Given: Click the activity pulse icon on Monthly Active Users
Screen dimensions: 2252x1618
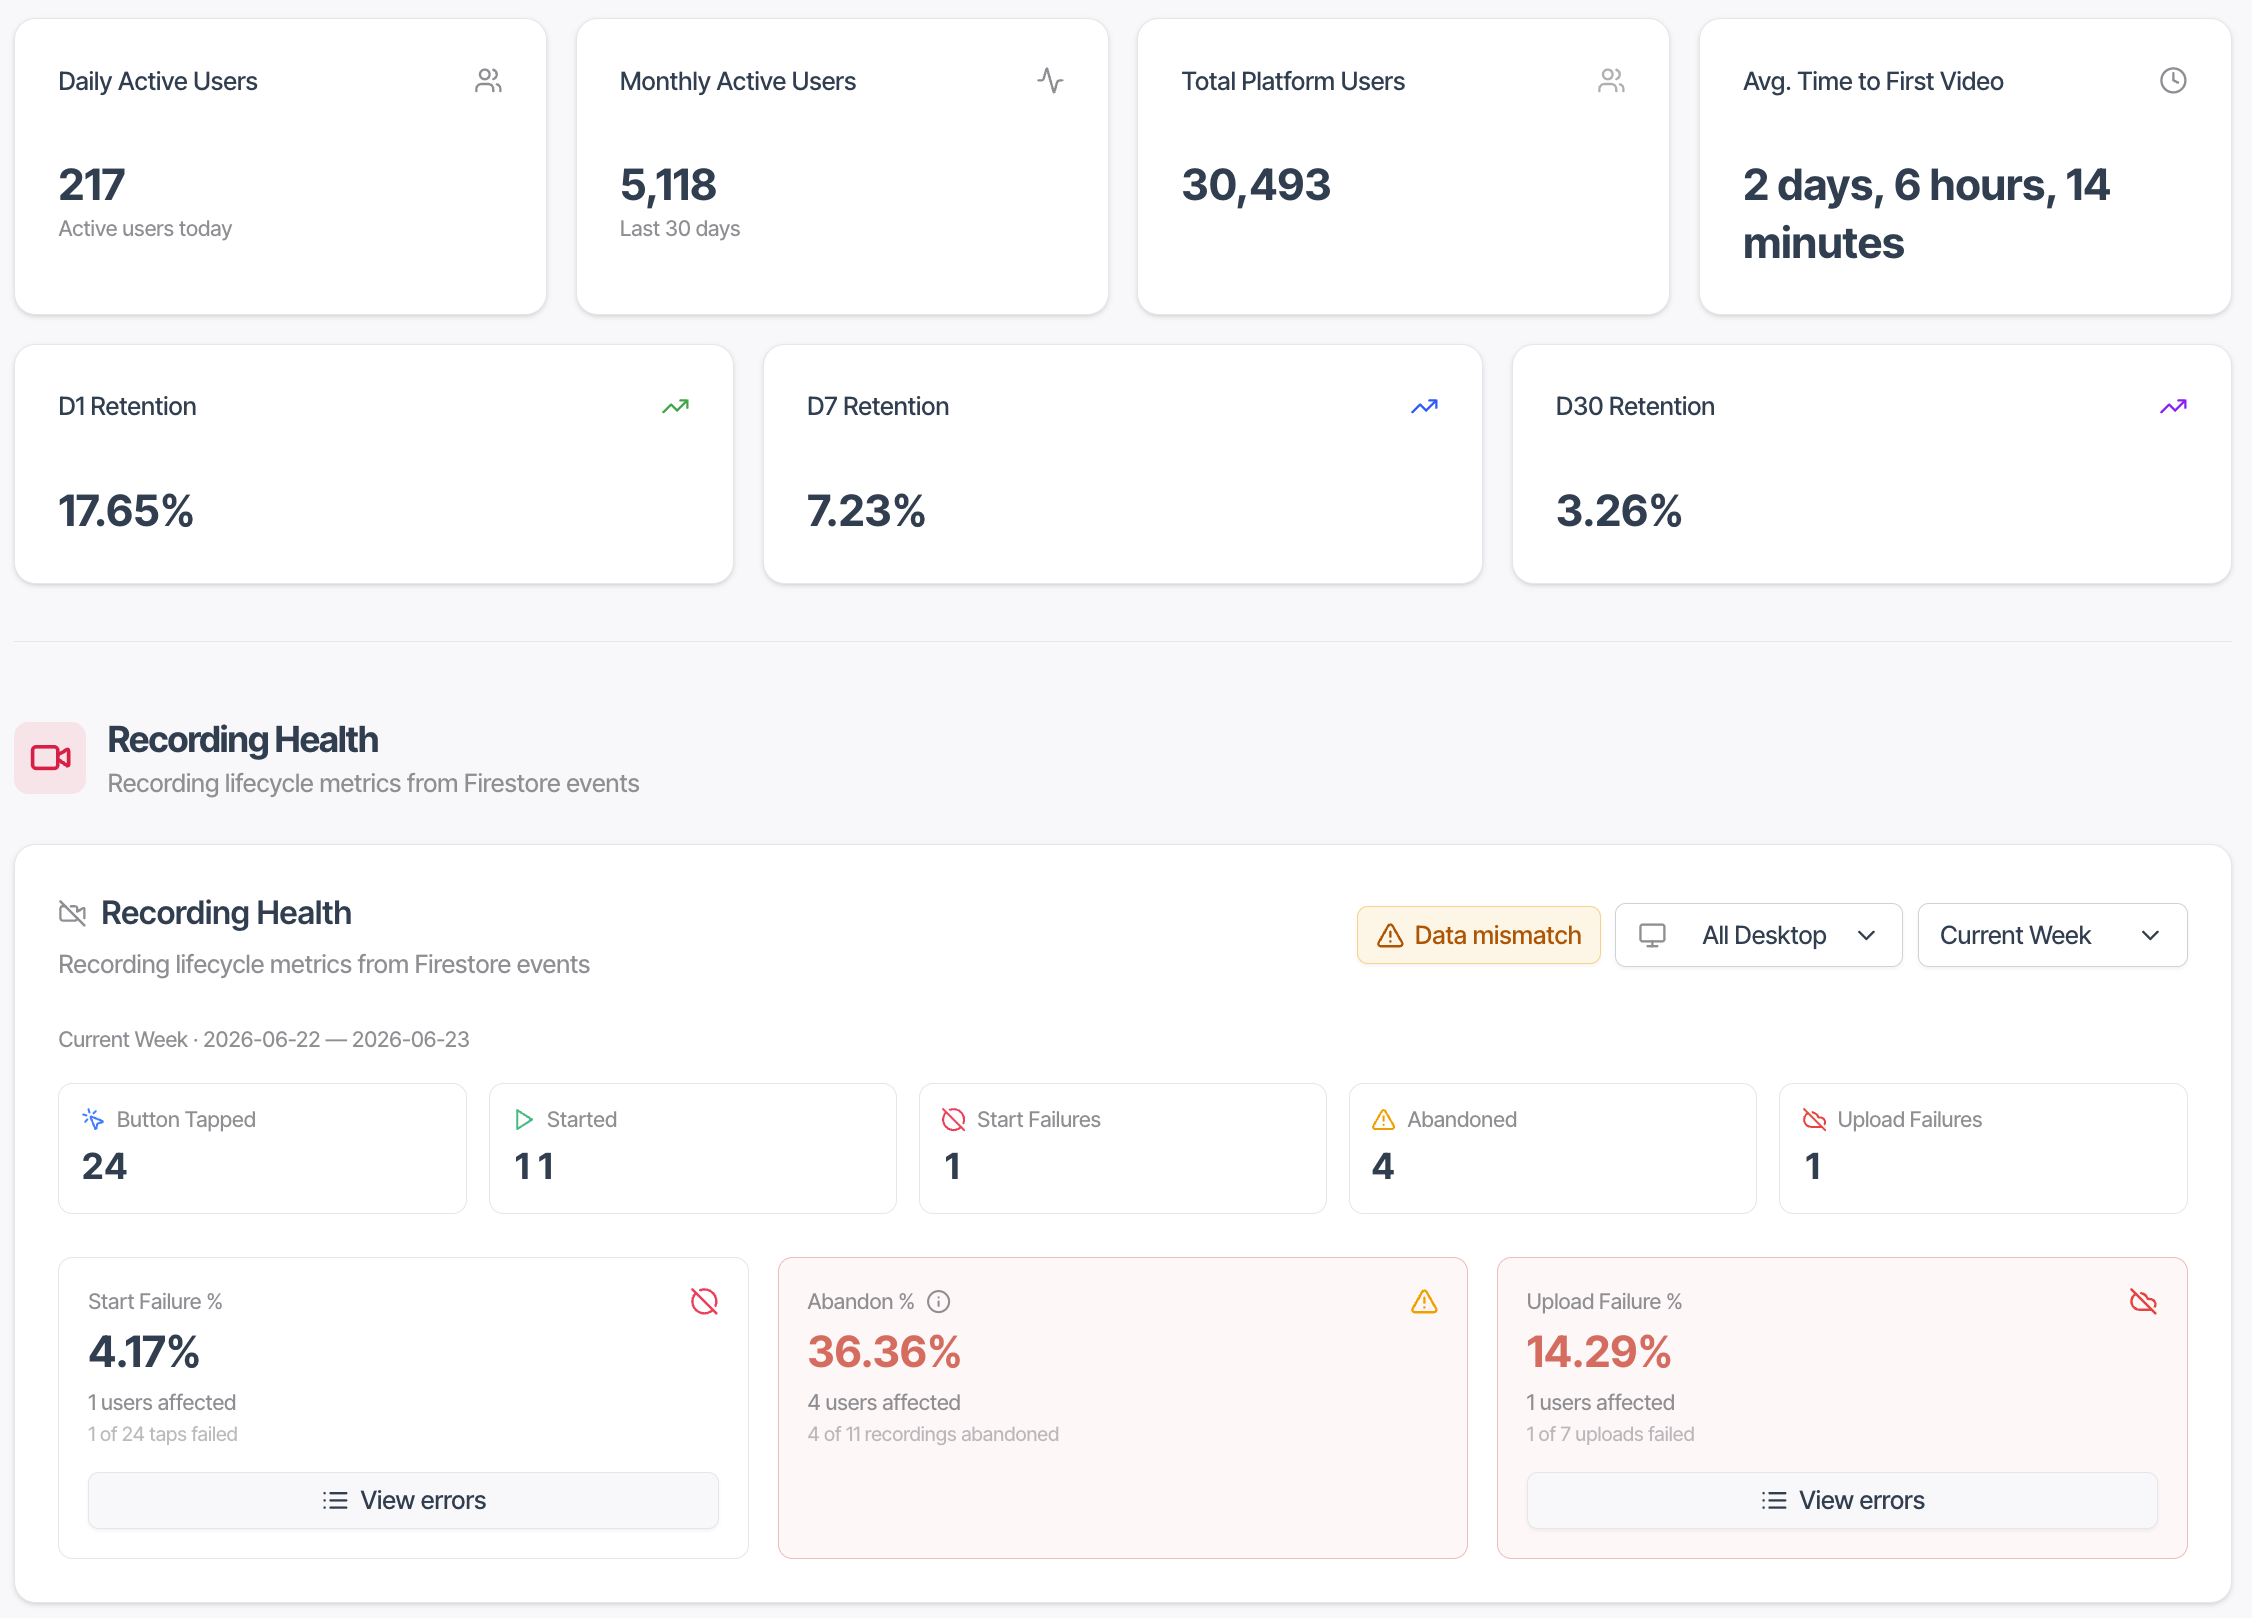Looking at the screenshot, I should click(x=1050, y=81).
